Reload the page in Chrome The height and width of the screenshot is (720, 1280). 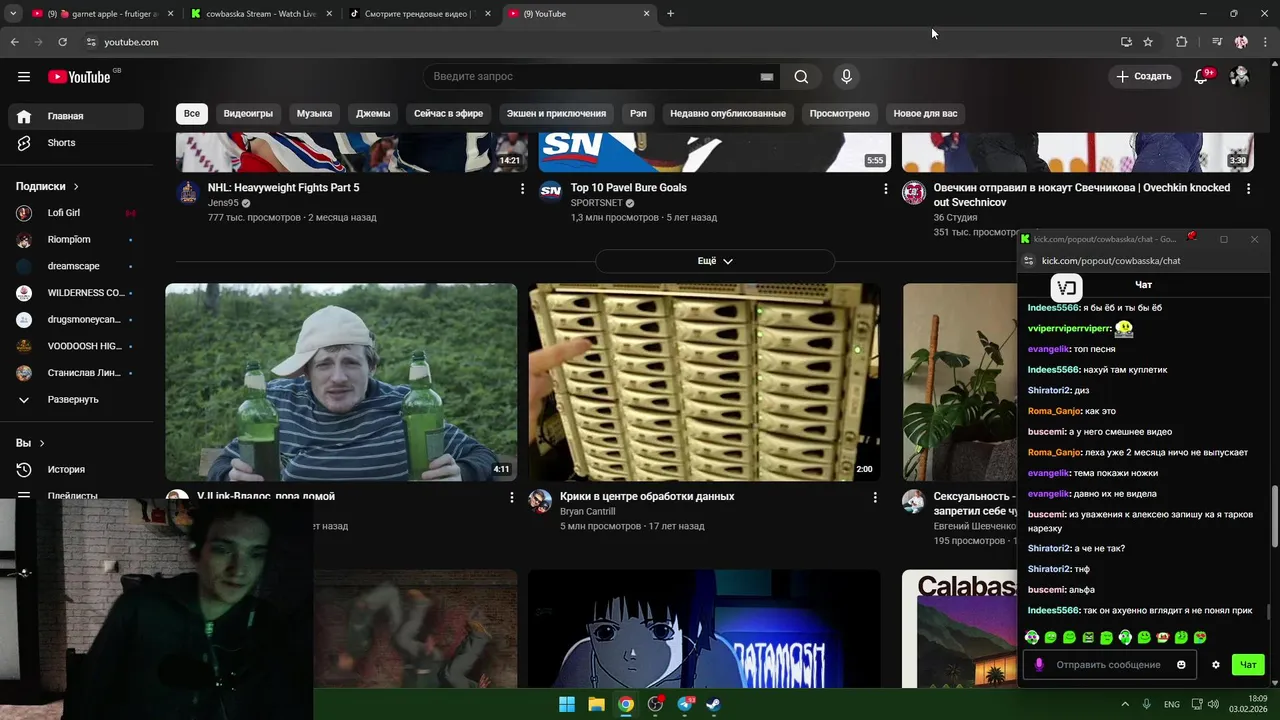point(62,42)
